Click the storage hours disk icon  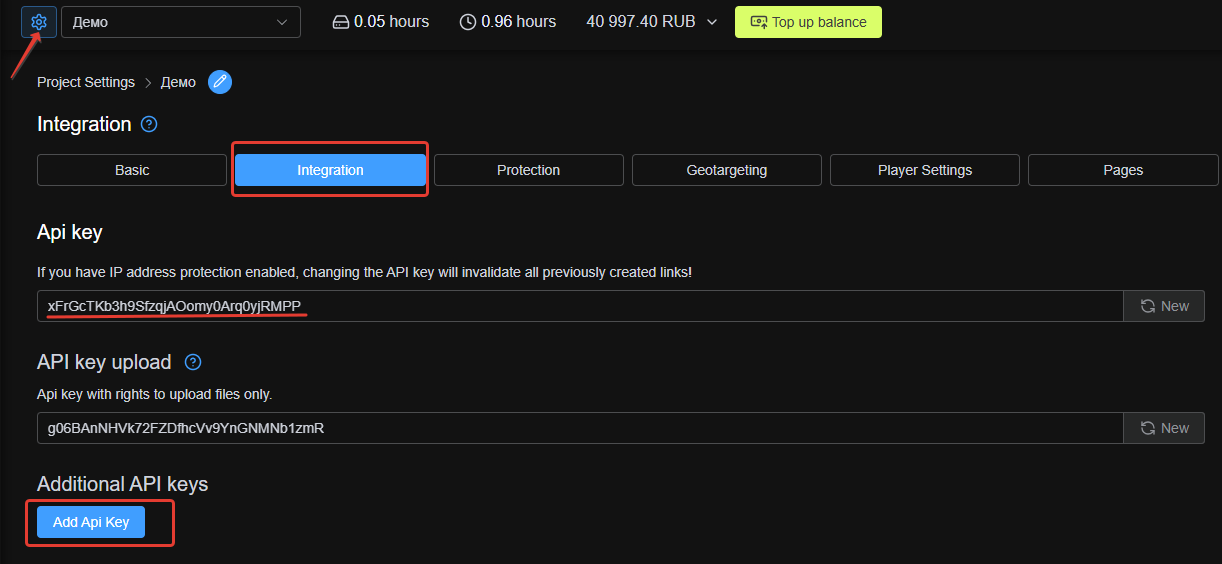[341, 22]
